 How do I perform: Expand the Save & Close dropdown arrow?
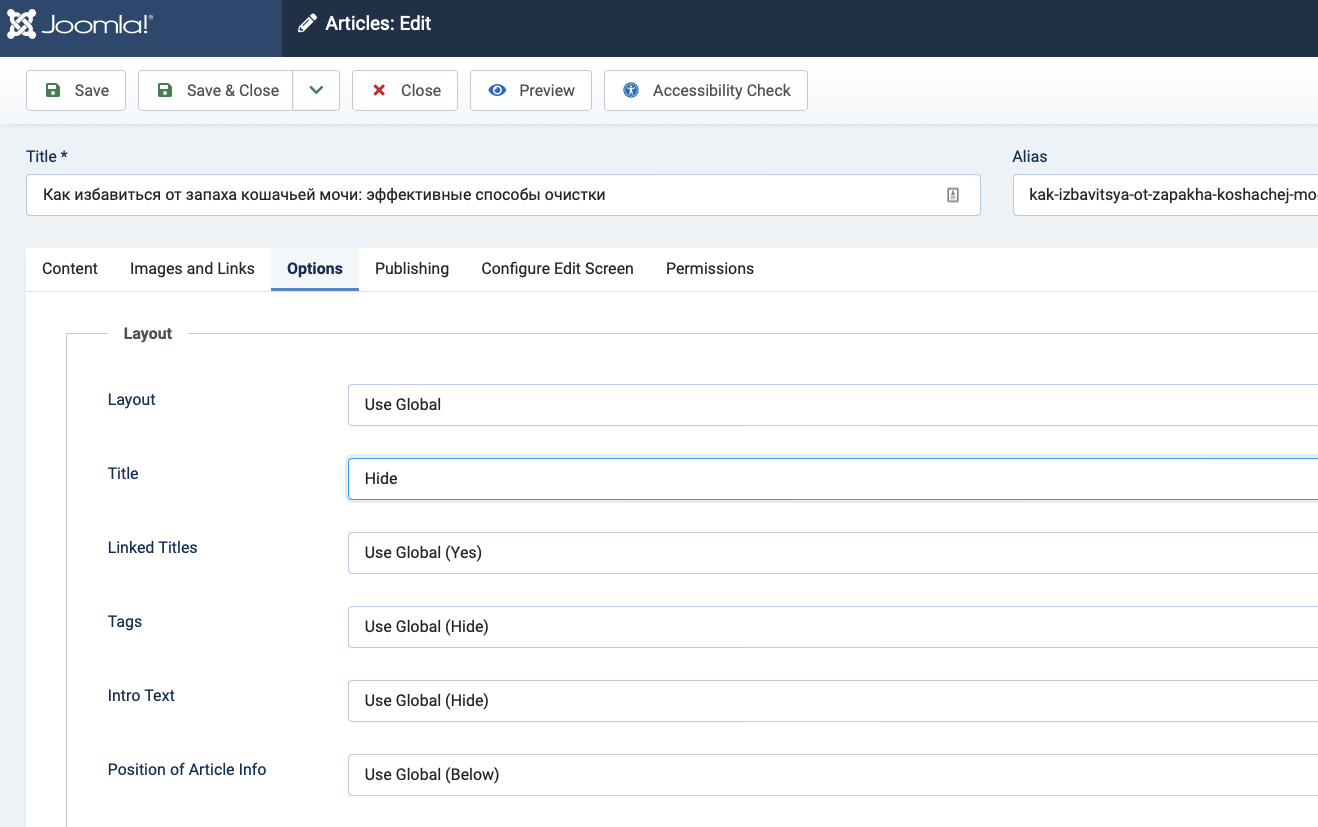tap(316, 90)
